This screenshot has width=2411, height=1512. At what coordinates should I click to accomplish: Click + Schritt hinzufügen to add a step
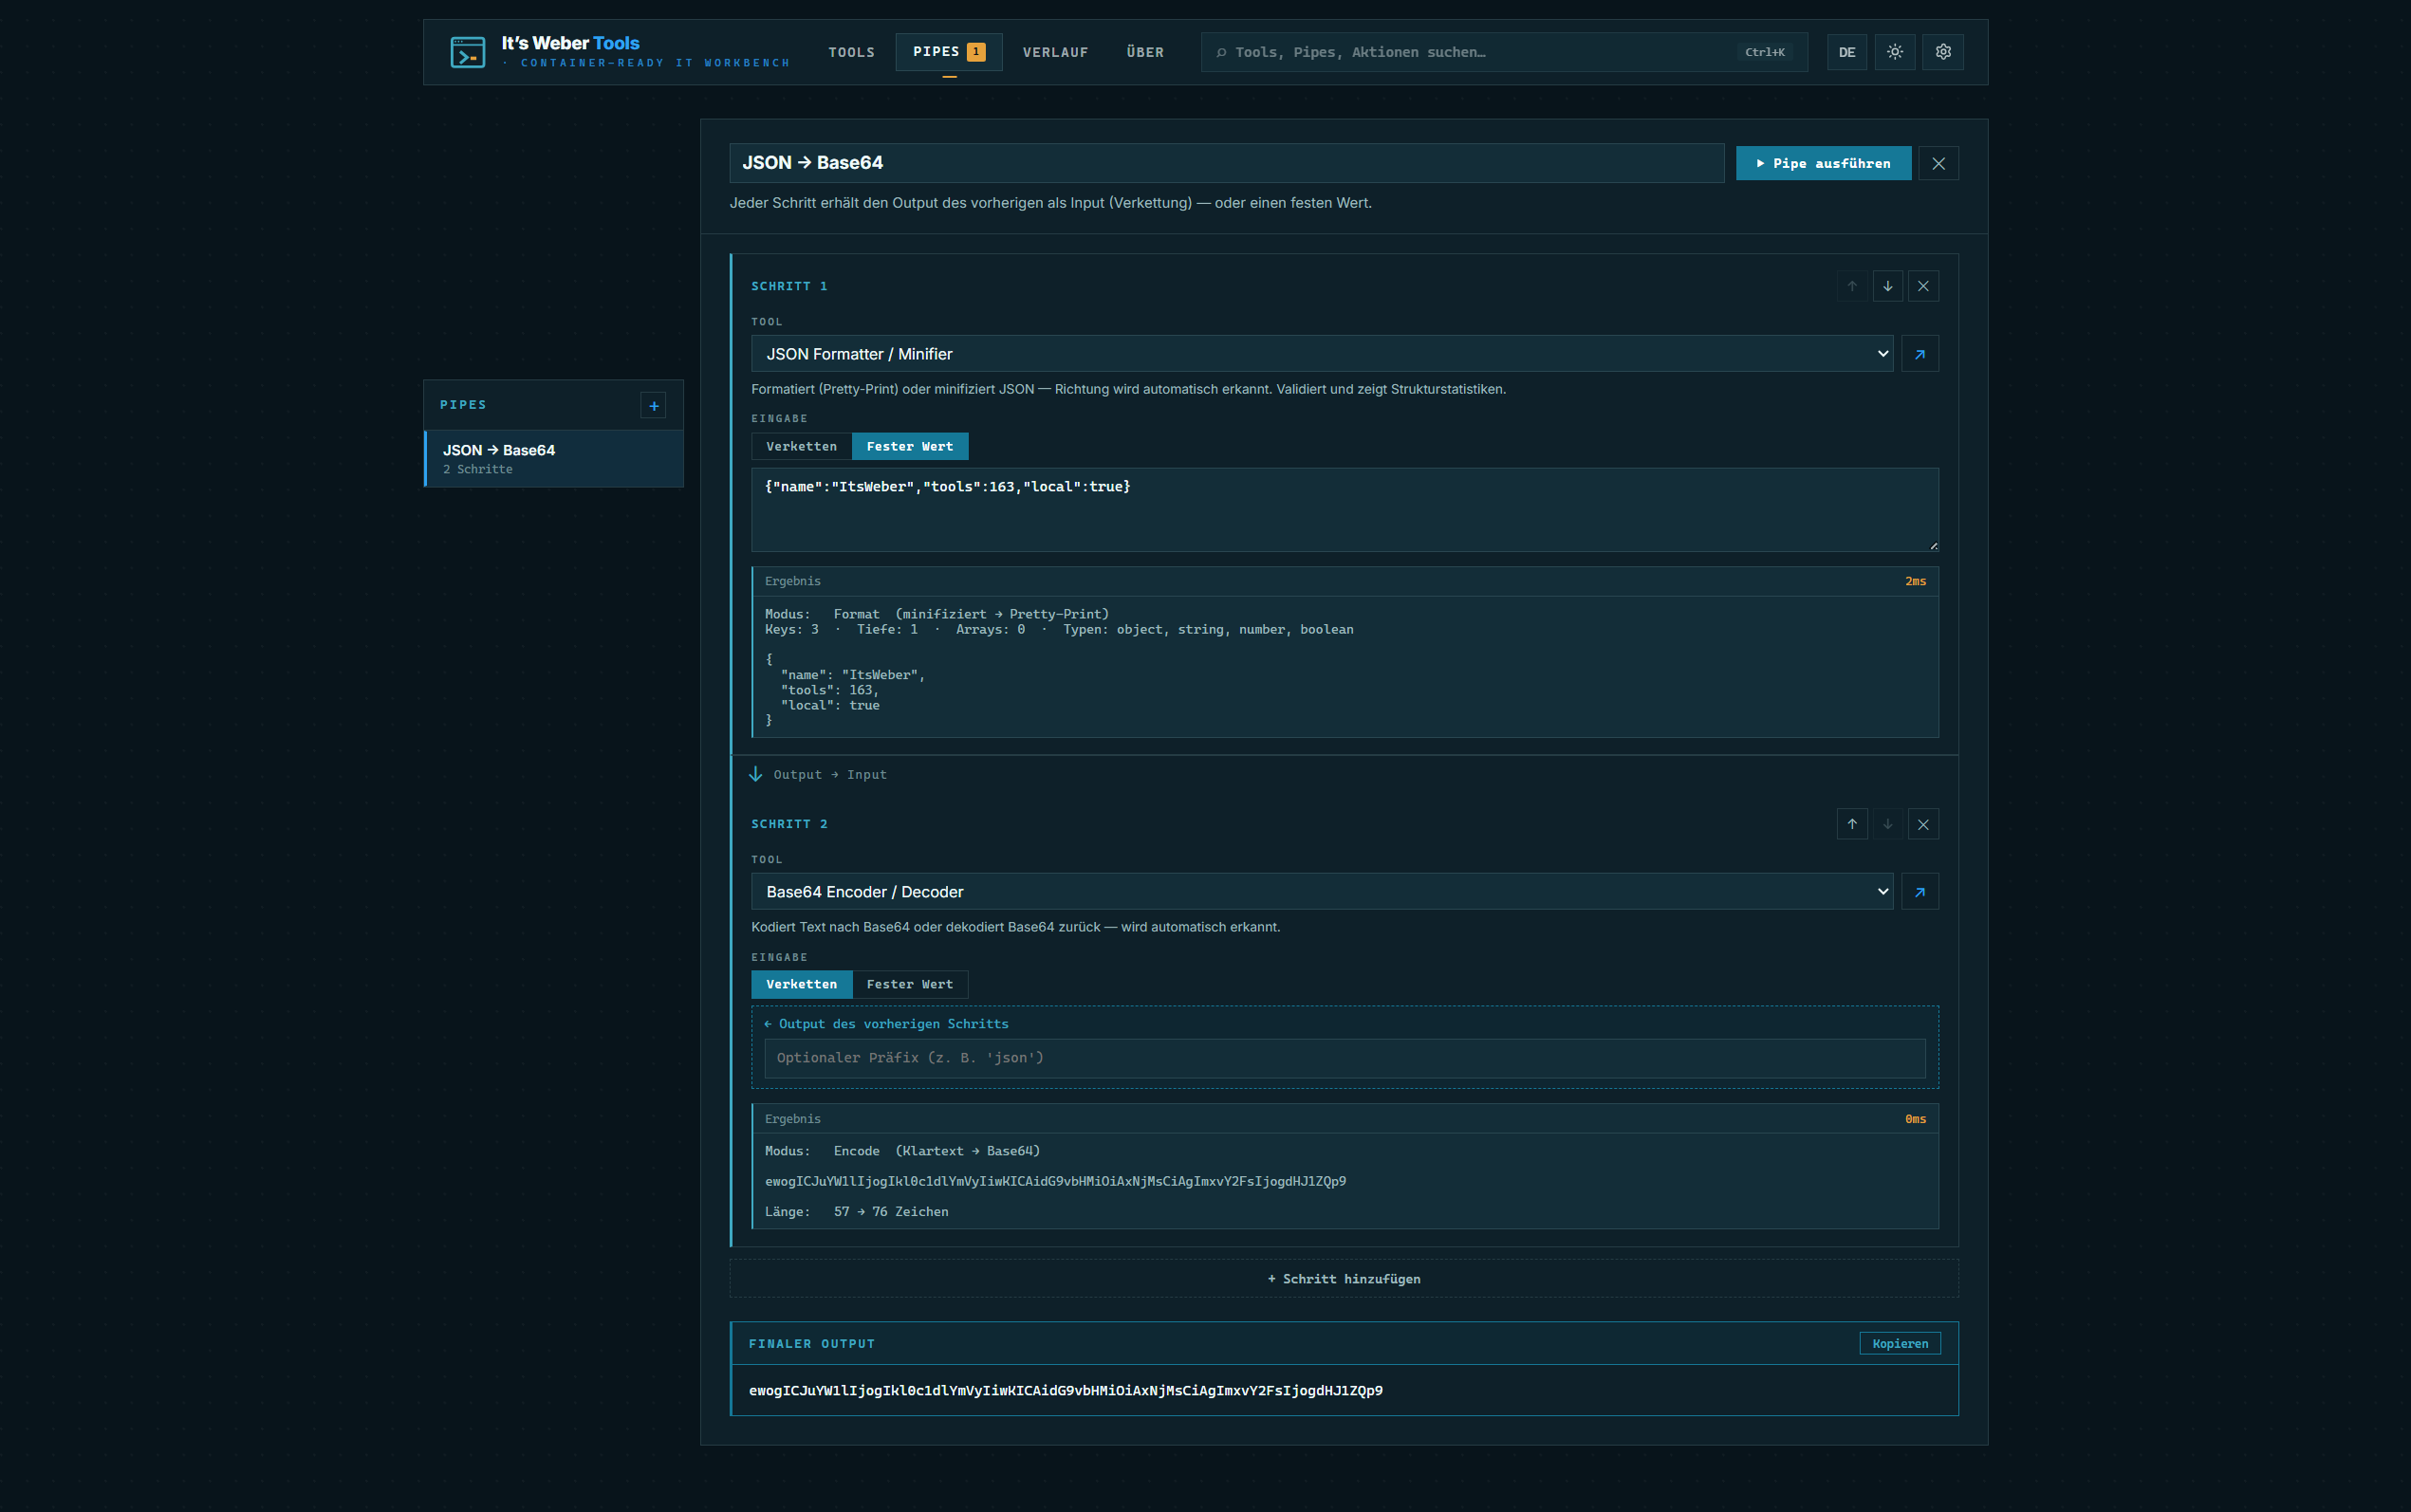point(1344,1279)
